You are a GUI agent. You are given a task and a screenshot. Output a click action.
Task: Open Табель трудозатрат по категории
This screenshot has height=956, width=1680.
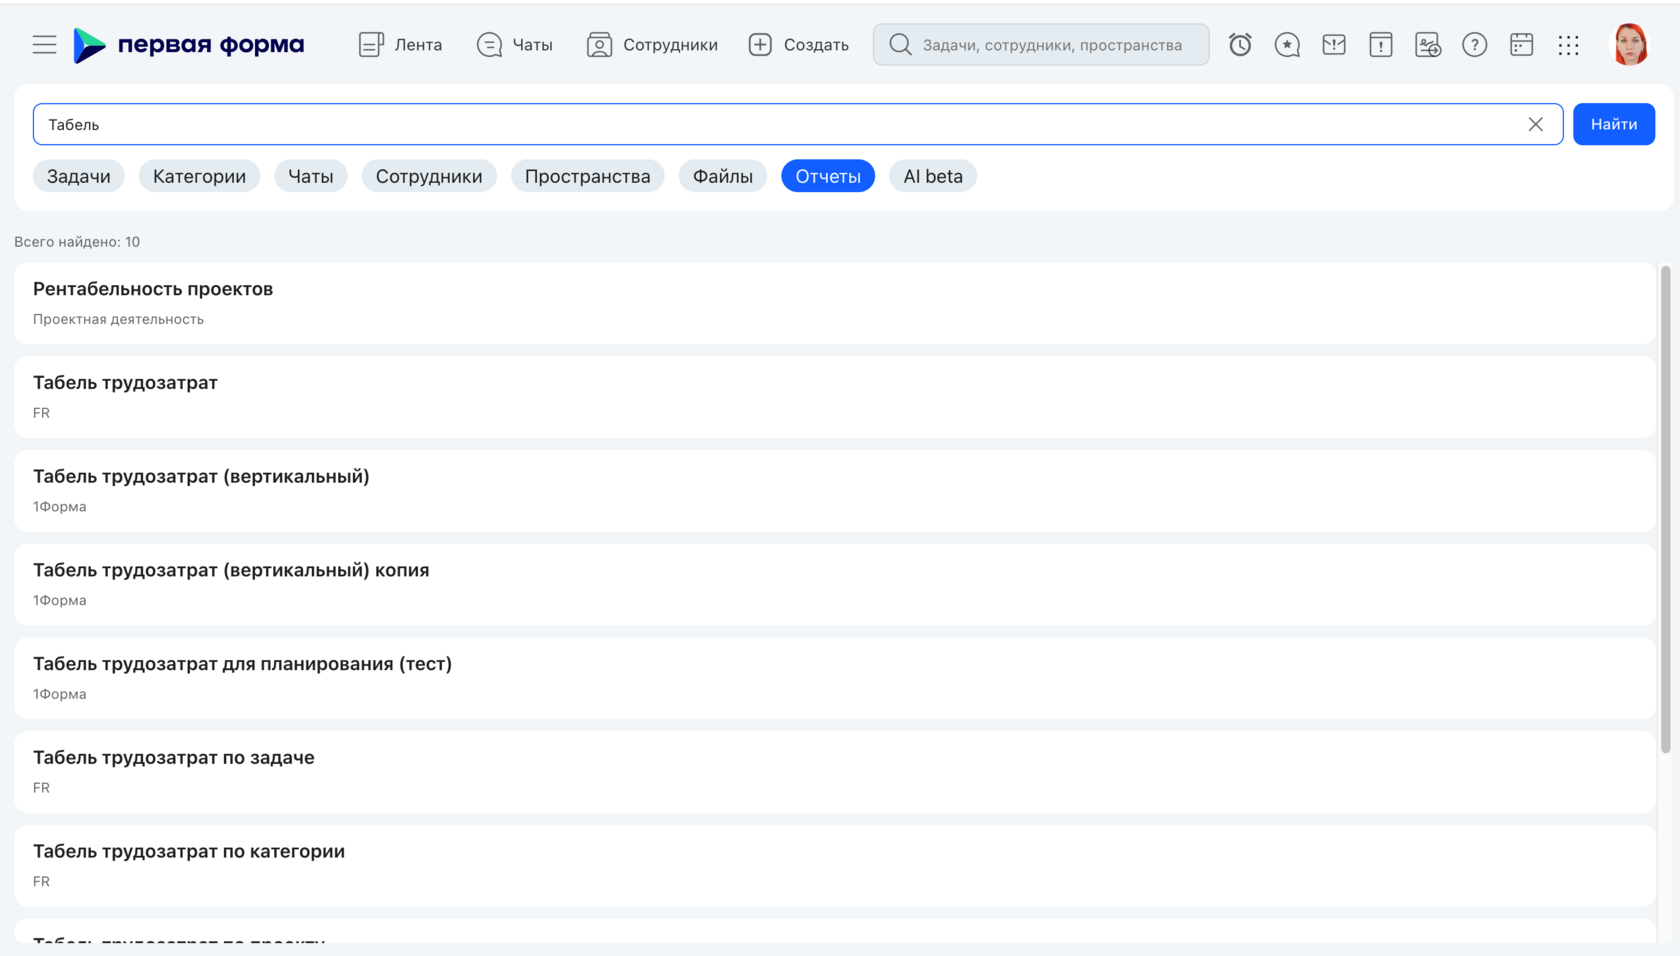[x=834, y=866]
